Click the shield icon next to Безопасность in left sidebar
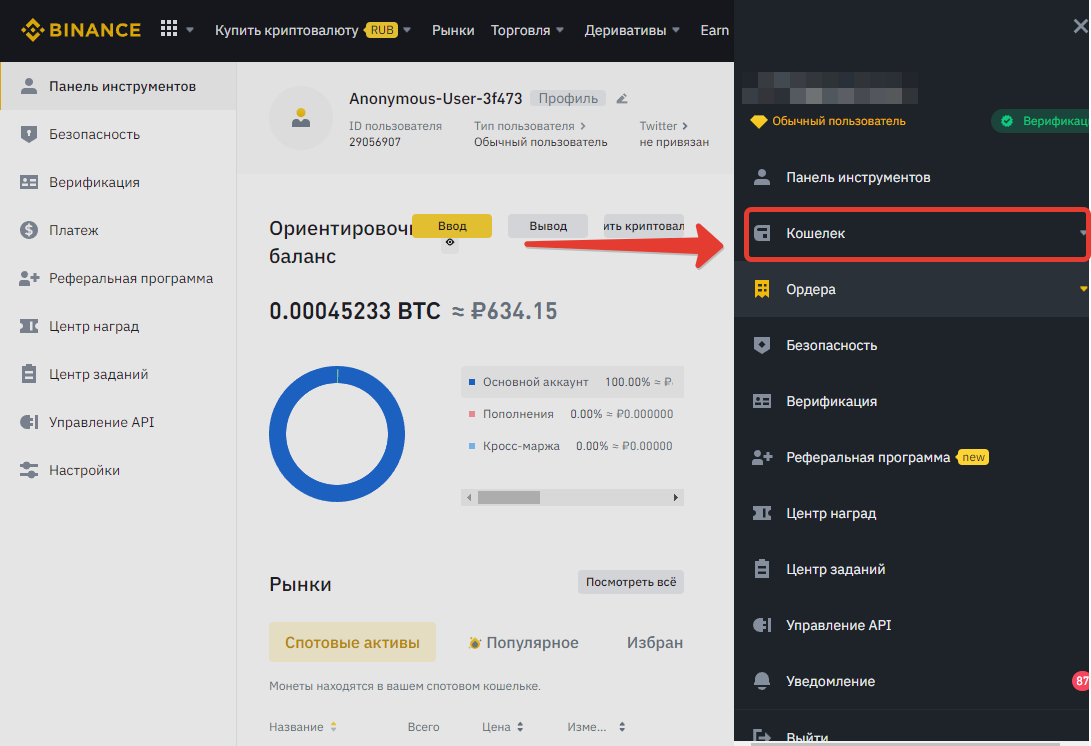The height and width of the screenshot is (746, 1091). pyautogui.click(x=29, y=134)
